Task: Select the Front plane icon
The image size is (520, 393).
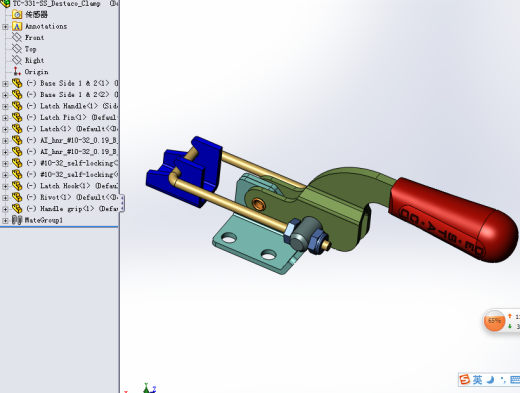Action: pyautogui.click(x=17, y=37)
